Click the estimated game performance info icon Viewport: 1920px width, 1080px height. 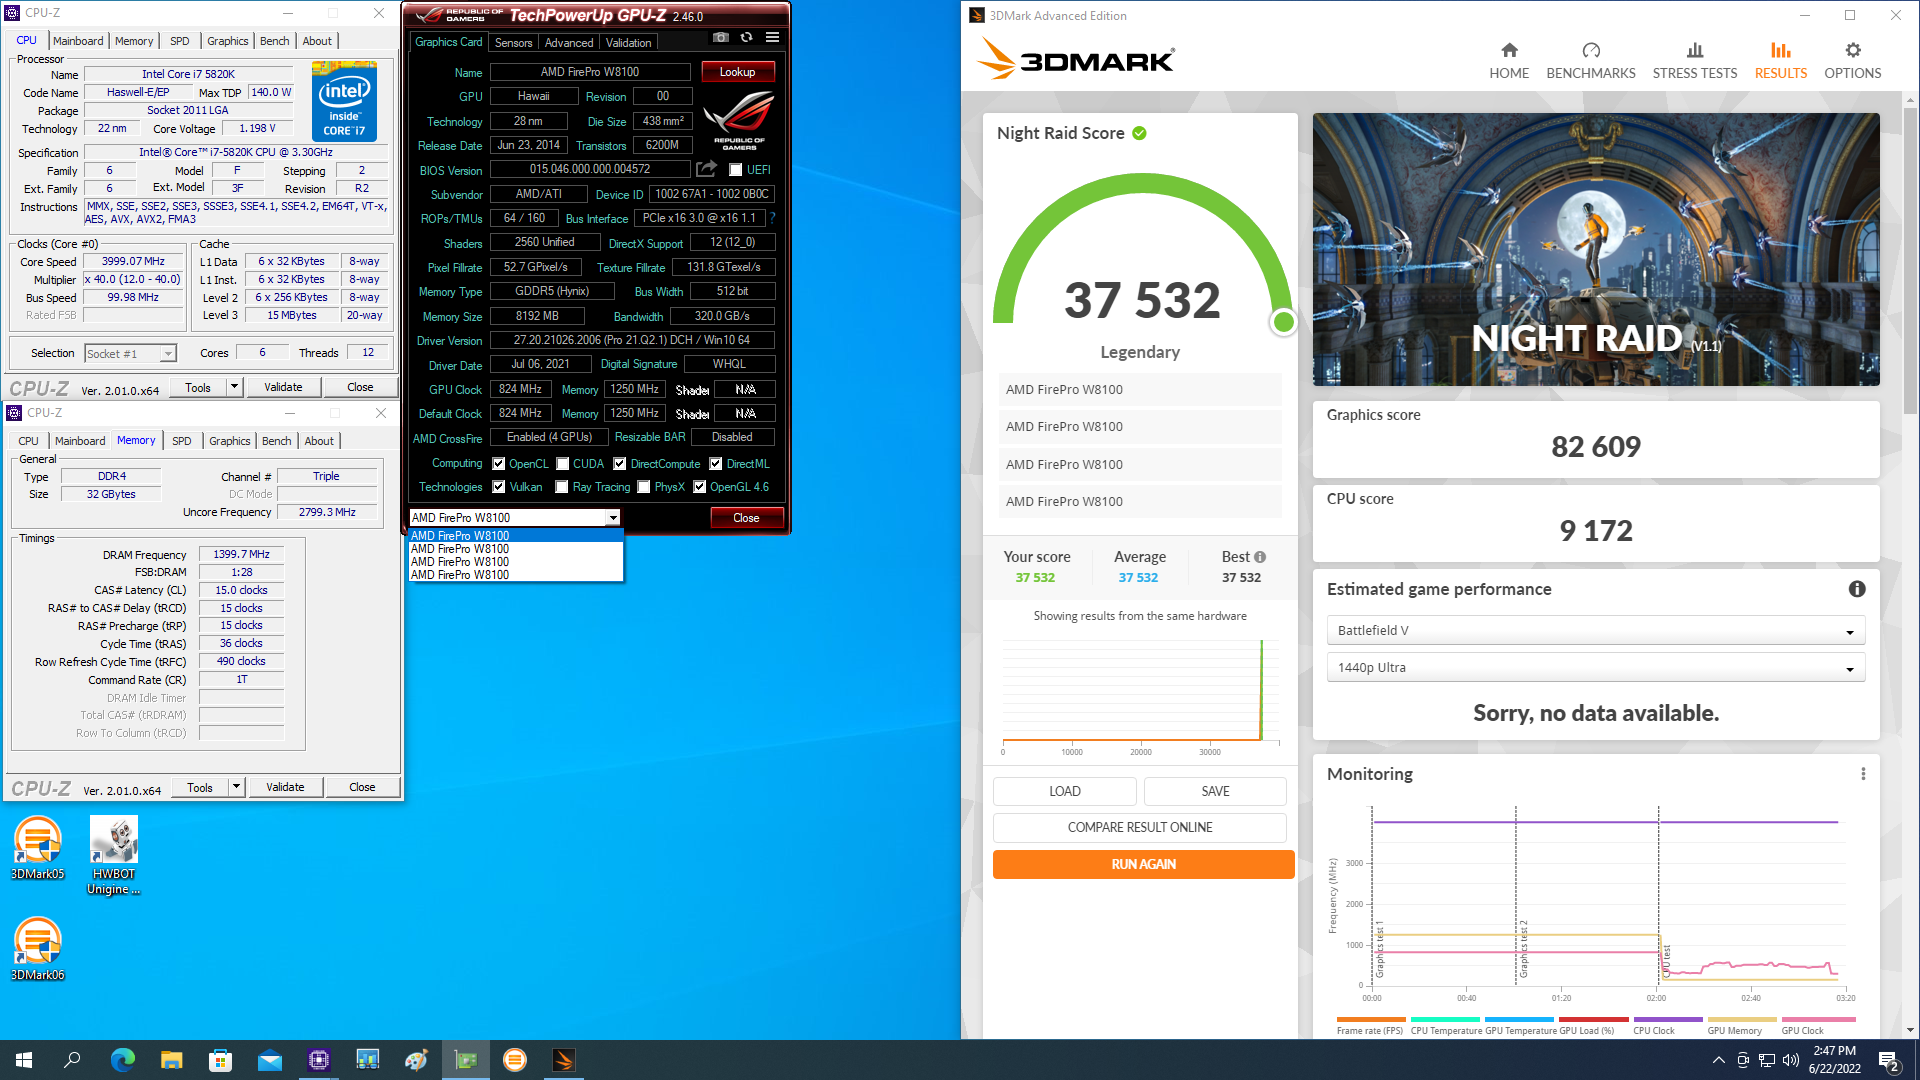click(1857, 589)
